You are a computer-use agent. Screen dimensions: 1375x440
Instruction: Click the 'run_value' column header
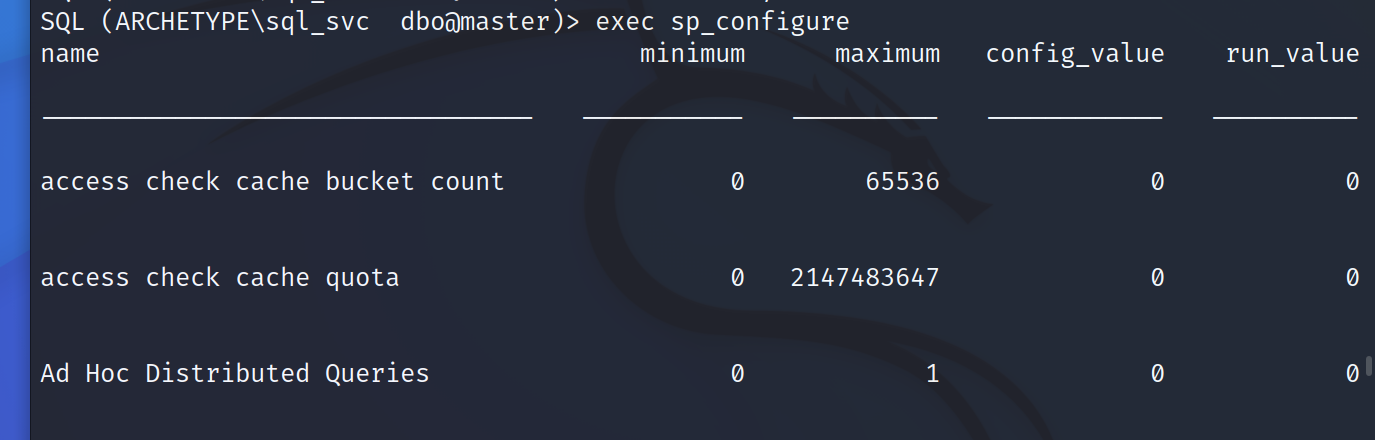pos(1292,54)
